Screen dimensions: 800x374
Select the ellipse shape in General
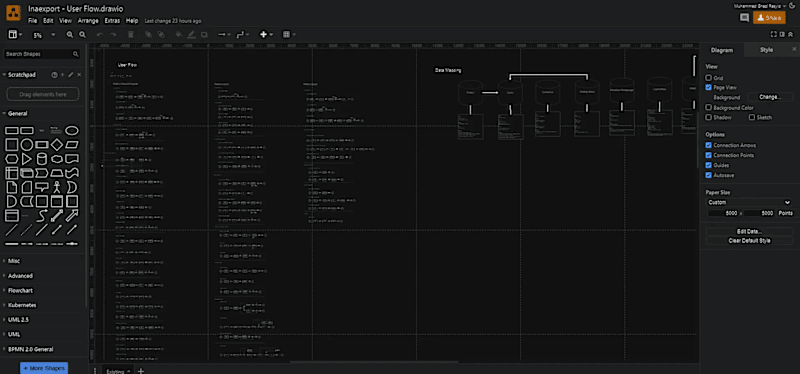[72, 131]
